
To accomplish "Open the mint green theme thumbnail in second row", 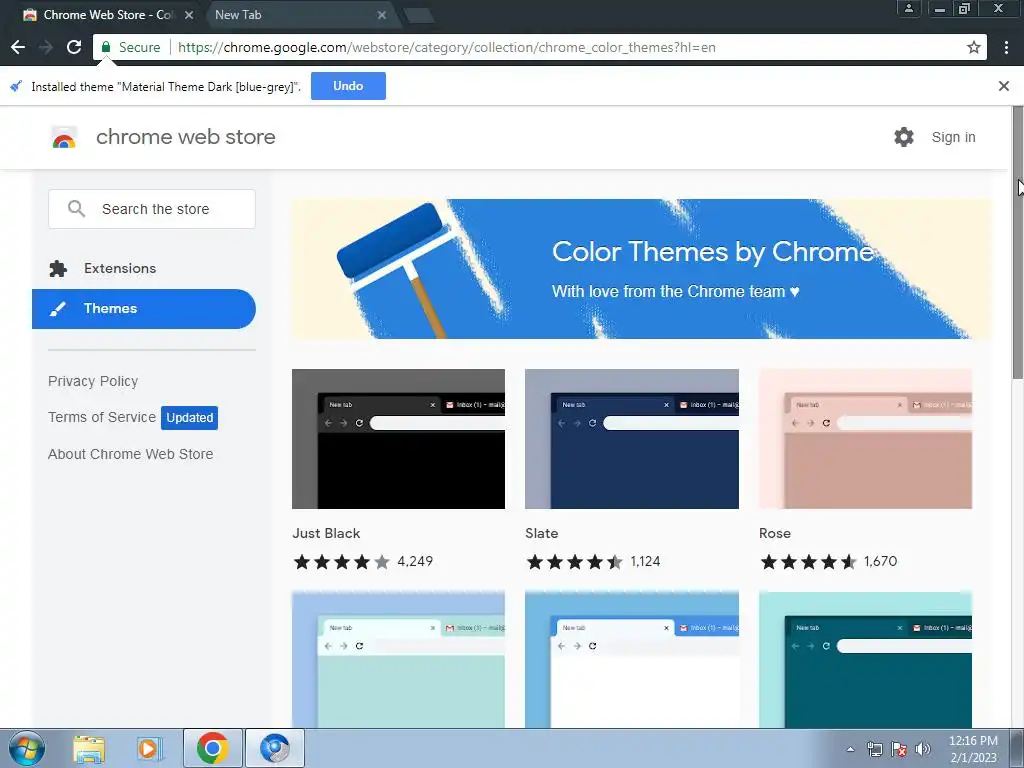I will [398, 660].
